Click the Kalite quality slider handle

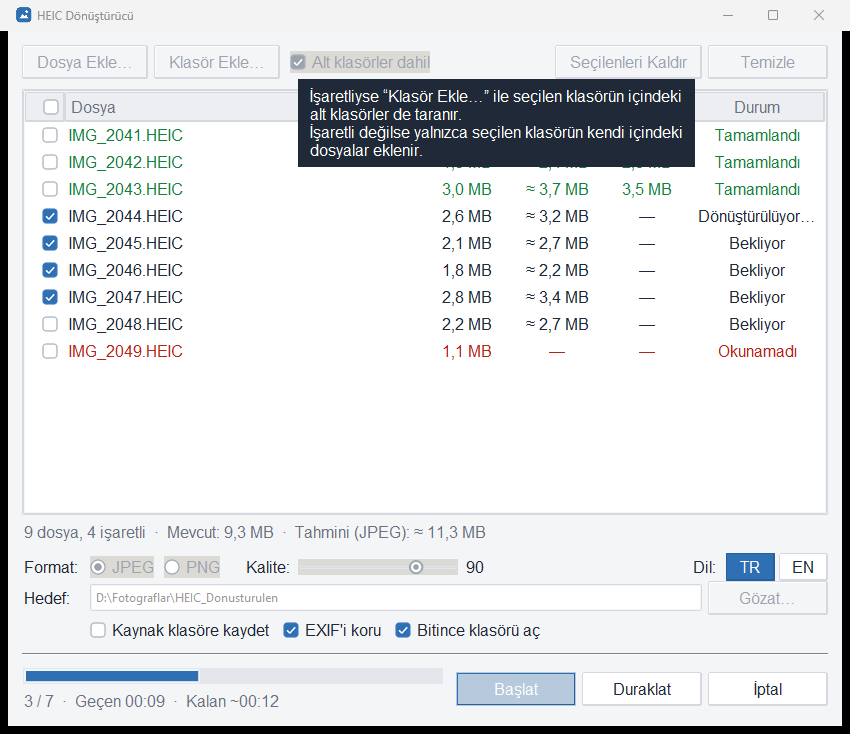416,567
